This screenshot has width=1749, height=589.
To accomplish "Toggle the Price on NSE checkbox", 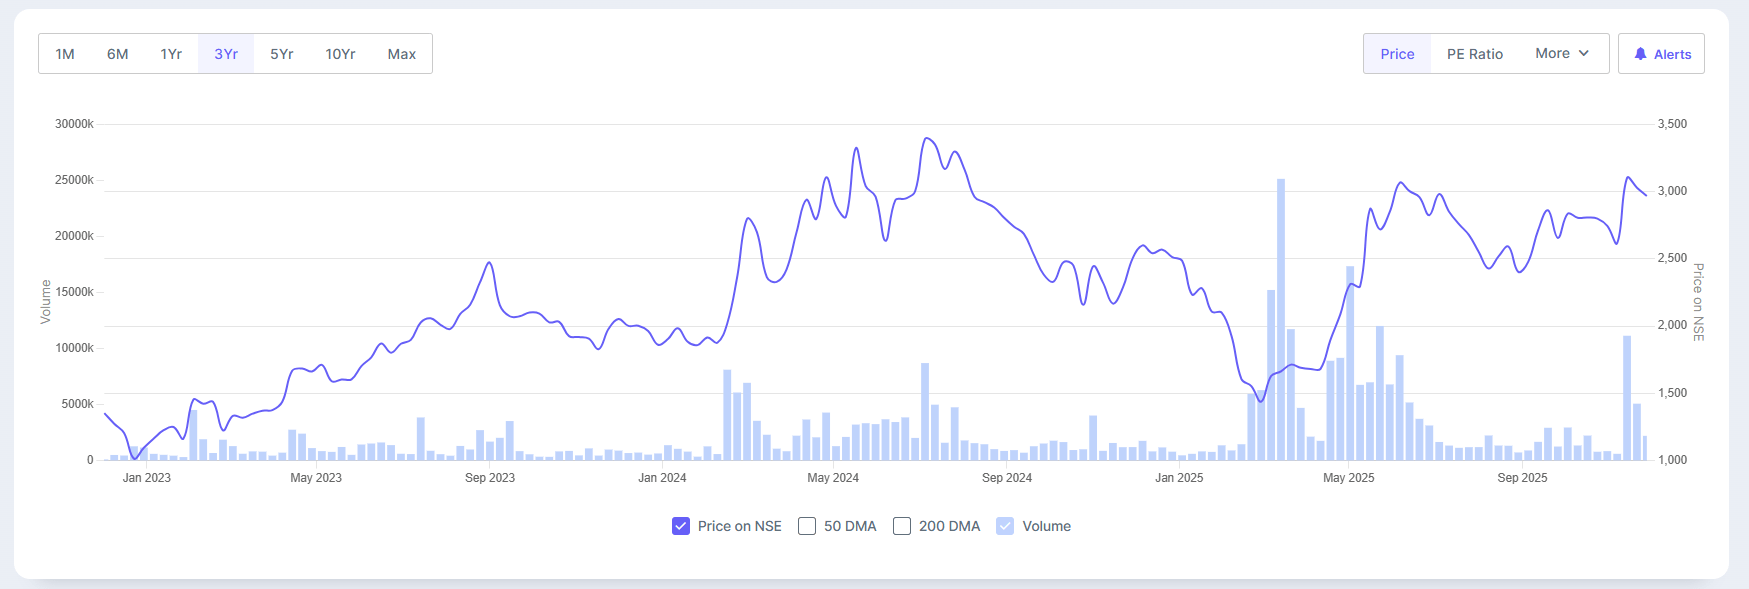I will point(681,526).
